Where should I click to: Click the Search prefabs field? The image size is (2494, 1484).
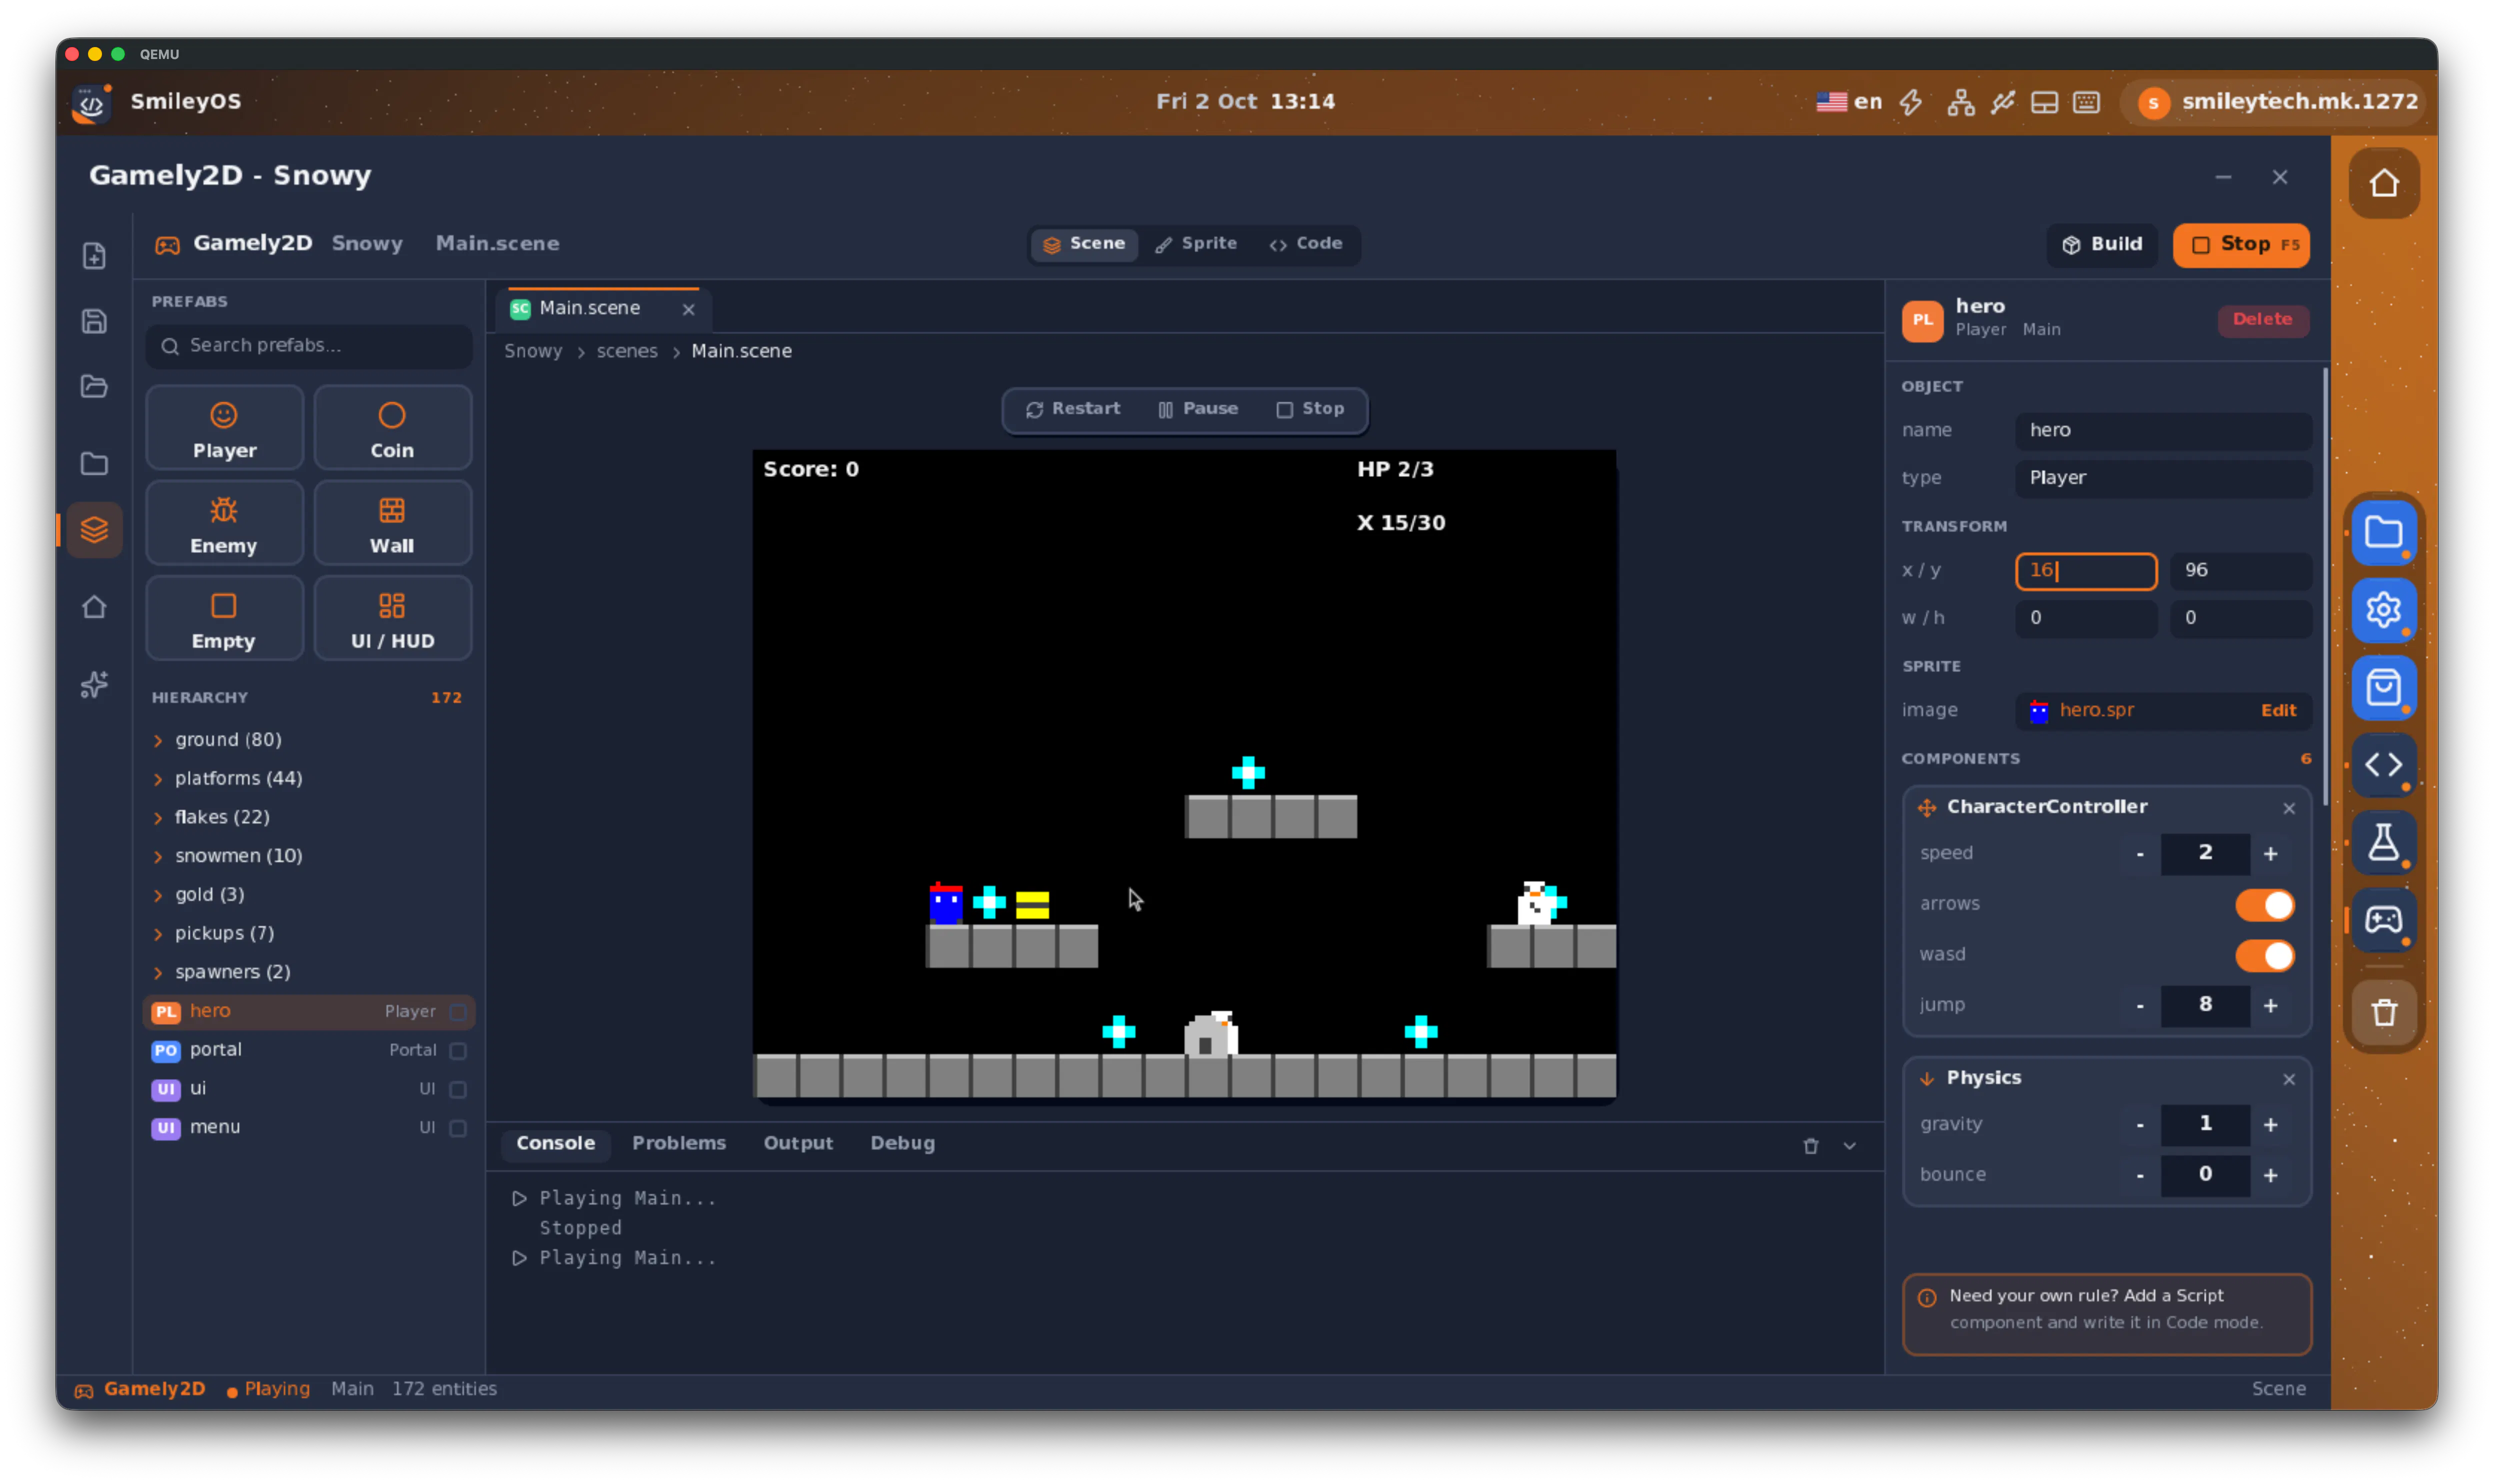309,346
